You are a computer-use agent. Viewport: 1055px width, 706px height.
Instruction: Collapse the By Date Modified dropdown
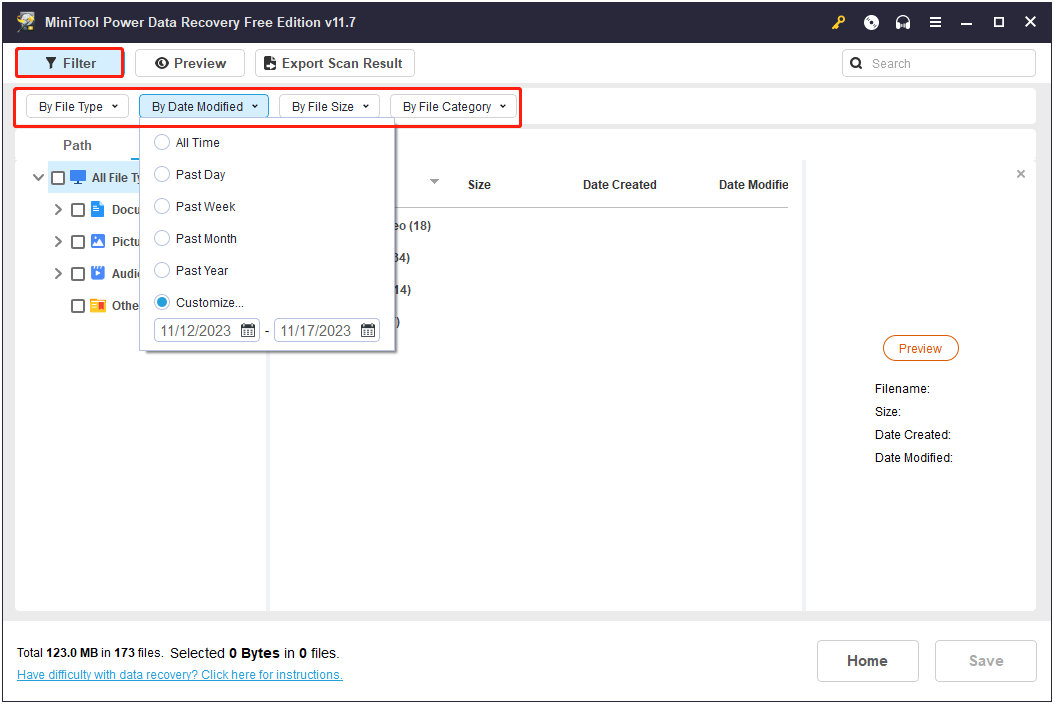pos(204,106)
